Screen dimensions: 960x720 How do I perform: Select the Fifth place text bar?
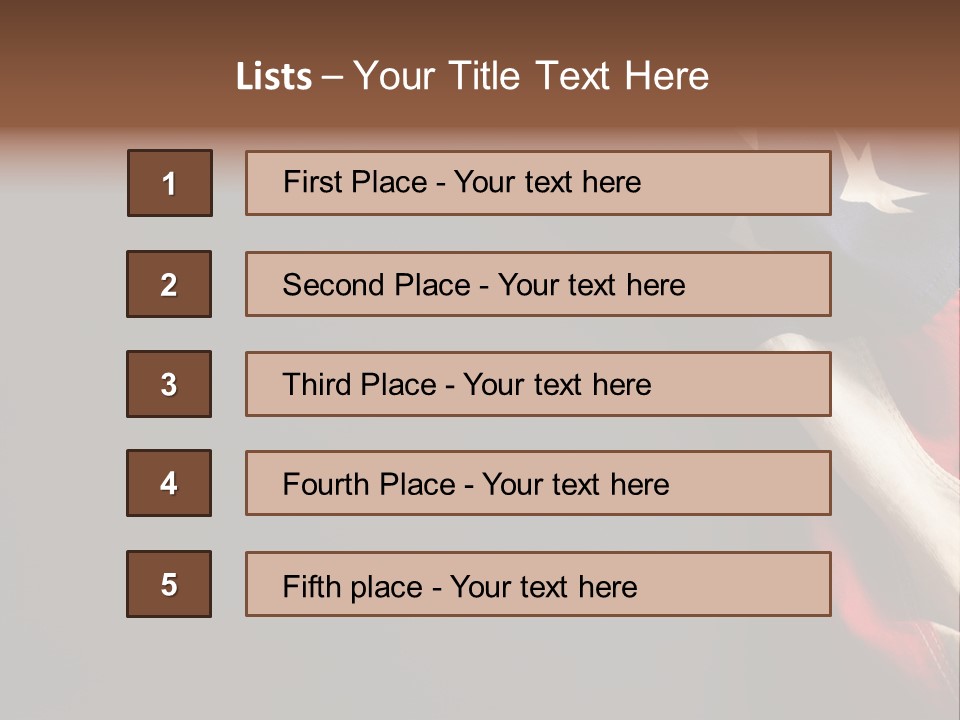click(x=538, y=584)
